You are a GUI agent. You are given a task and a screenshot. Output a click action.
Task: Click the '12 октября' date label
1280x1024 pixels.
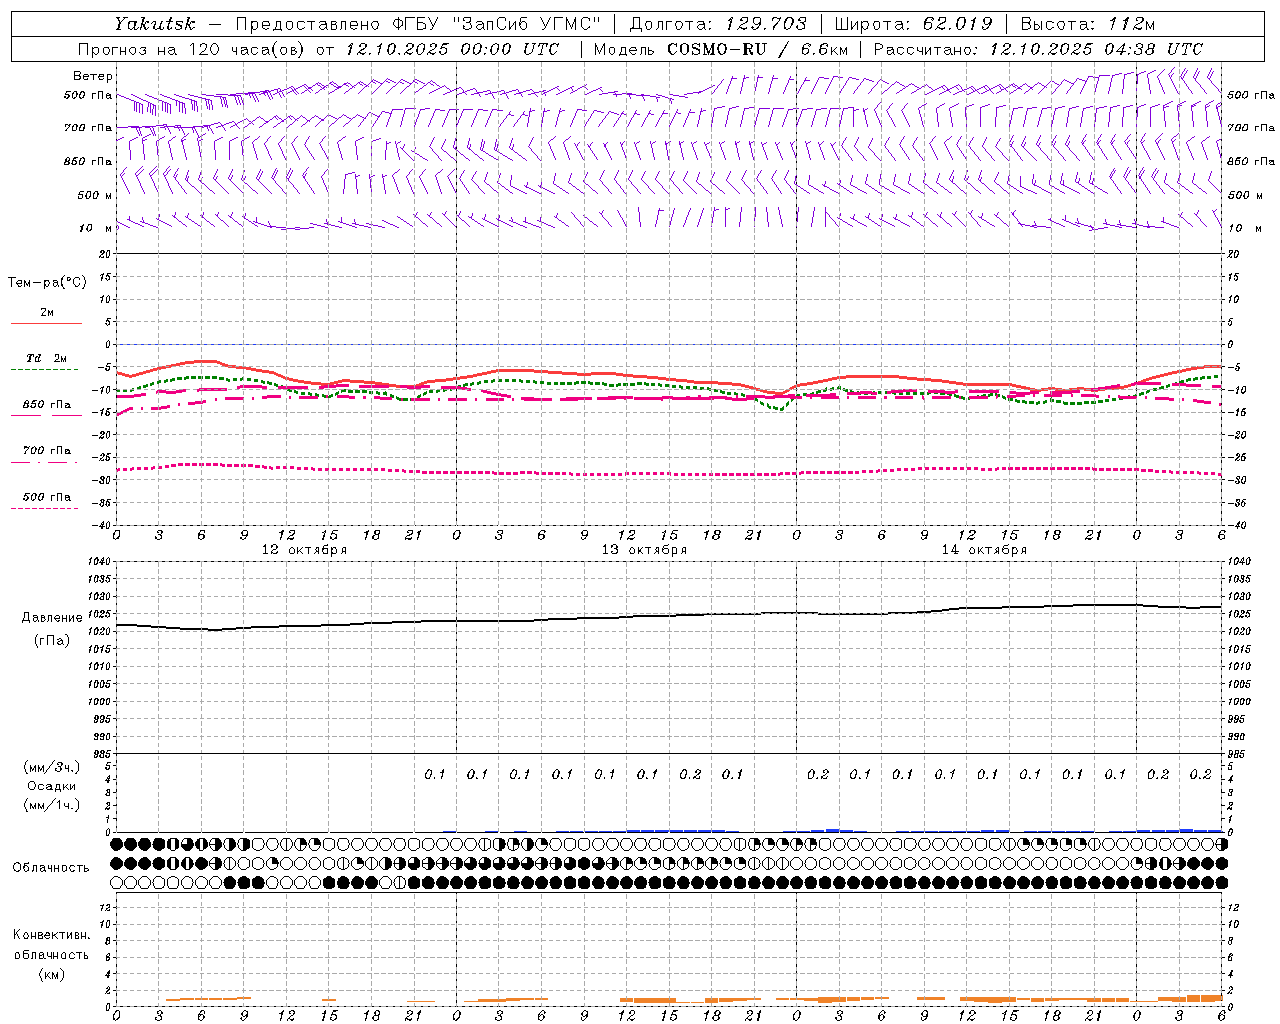tap(304, 550)
